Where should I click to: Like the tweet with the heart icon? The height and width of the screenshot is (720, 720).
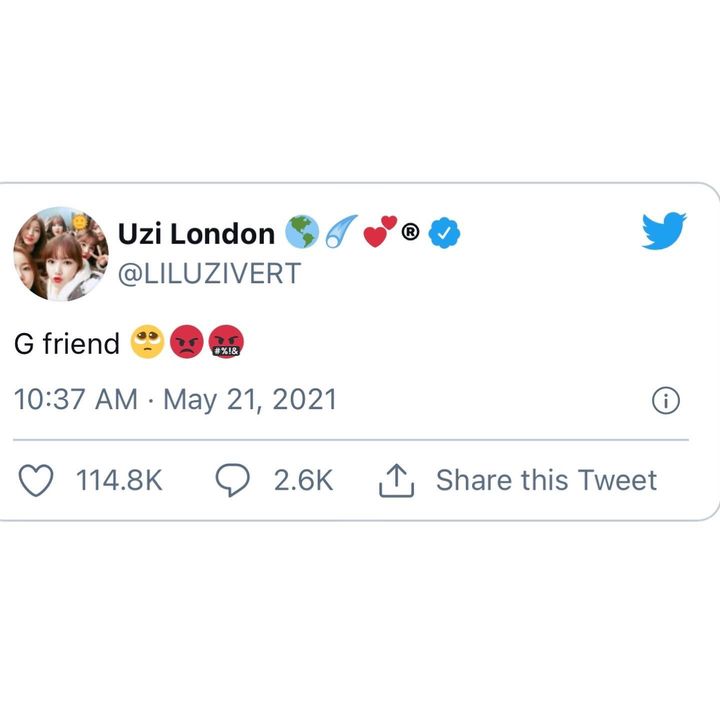coord(37,480)
